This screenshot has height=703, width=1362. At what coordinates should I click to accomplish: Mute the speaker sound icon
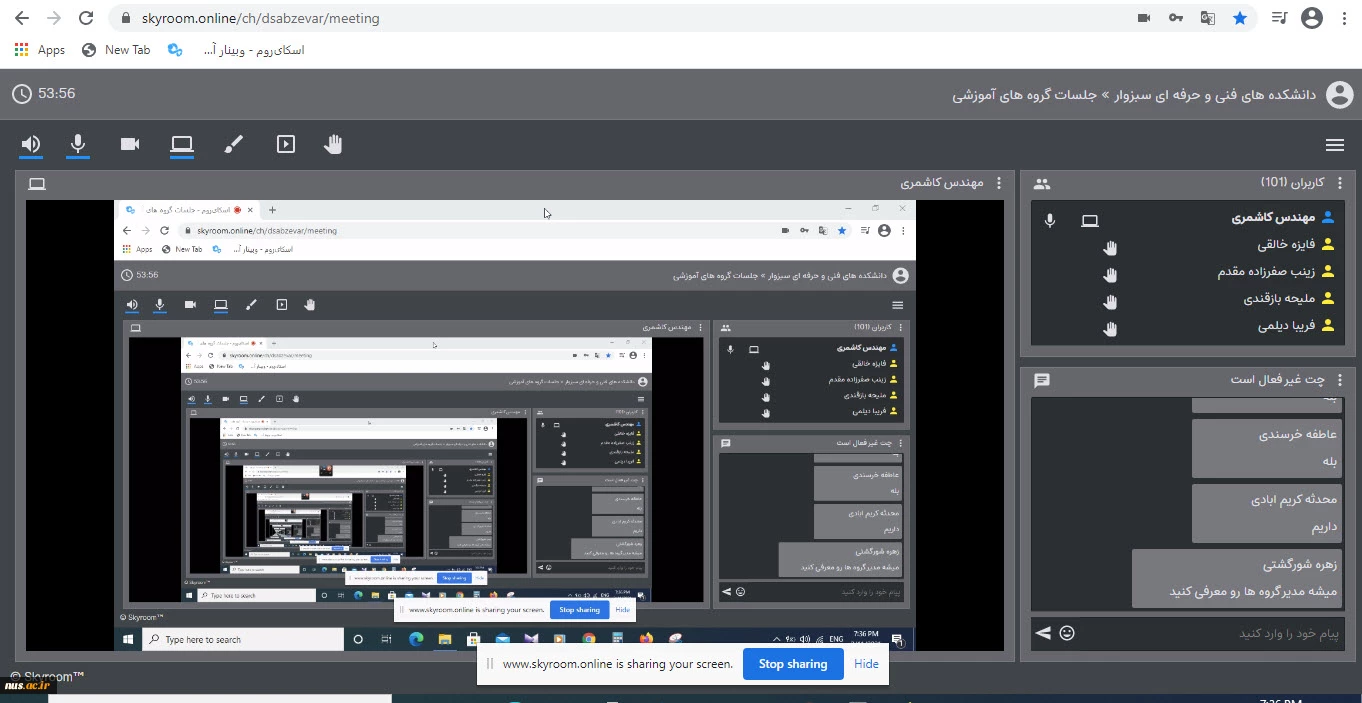(31, 145)
